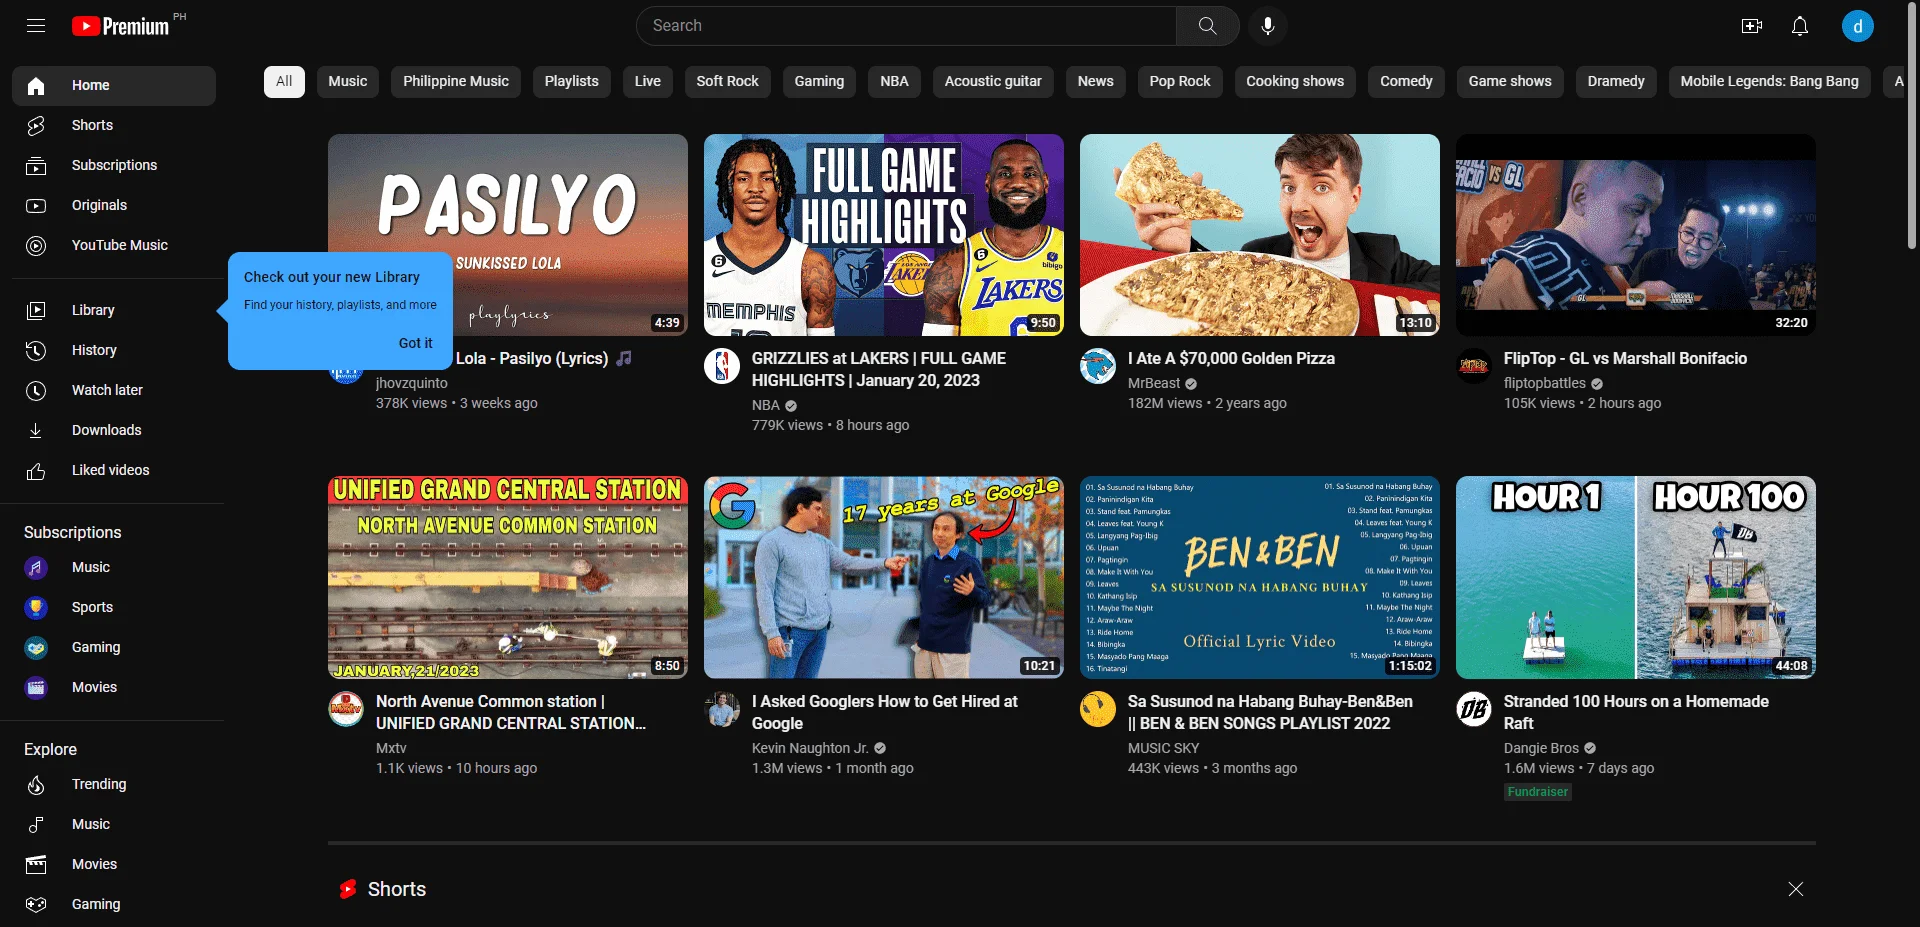Open the Movies subscription channel
This screenshot has height=927, width=1920.
pyautogui.click(x=114, y=688)
